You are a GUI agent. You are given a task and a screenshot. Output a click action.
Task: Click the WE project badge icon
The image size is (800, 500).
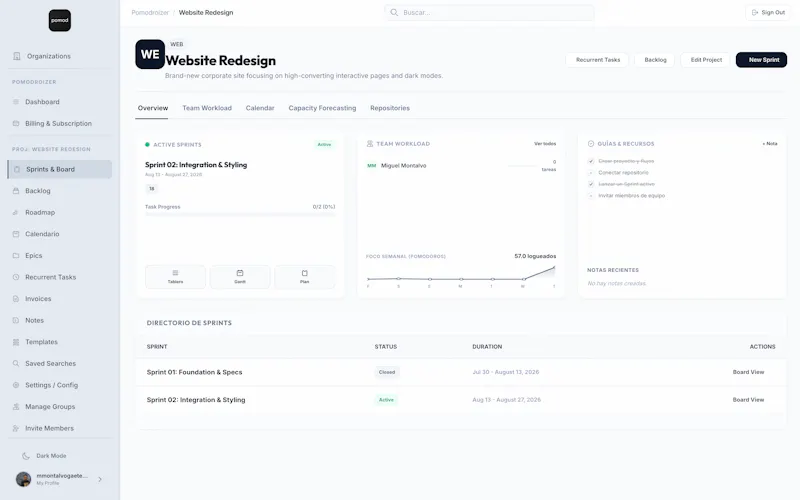tap(150, 54)
